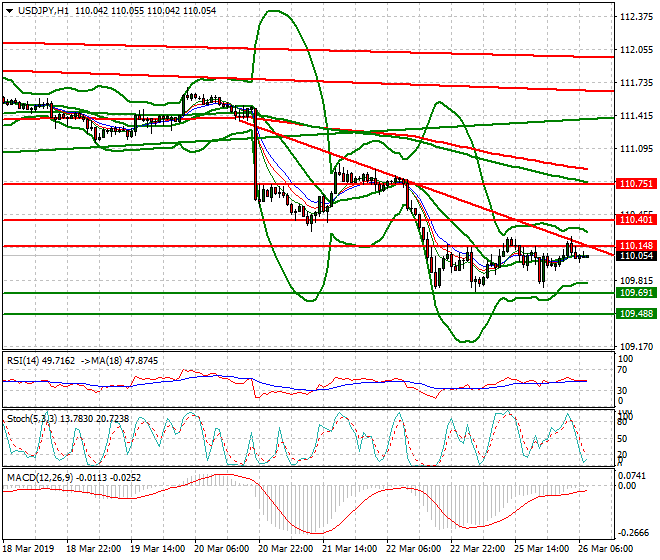Click the Stochastic scale level 50

pos(622,439)
